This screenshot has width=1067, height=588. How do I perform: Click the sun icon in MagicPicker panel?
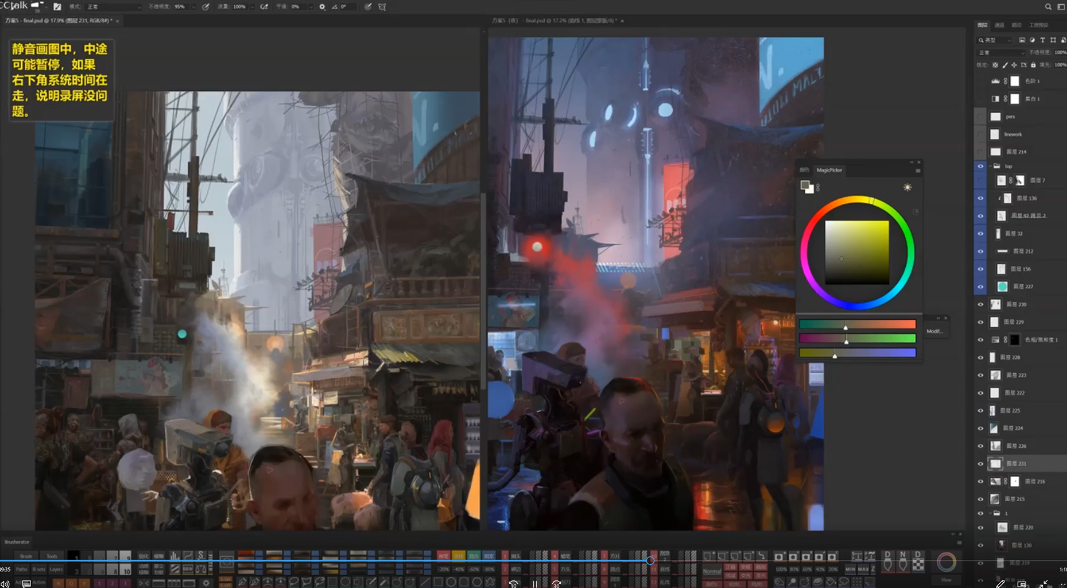[907, 187]
